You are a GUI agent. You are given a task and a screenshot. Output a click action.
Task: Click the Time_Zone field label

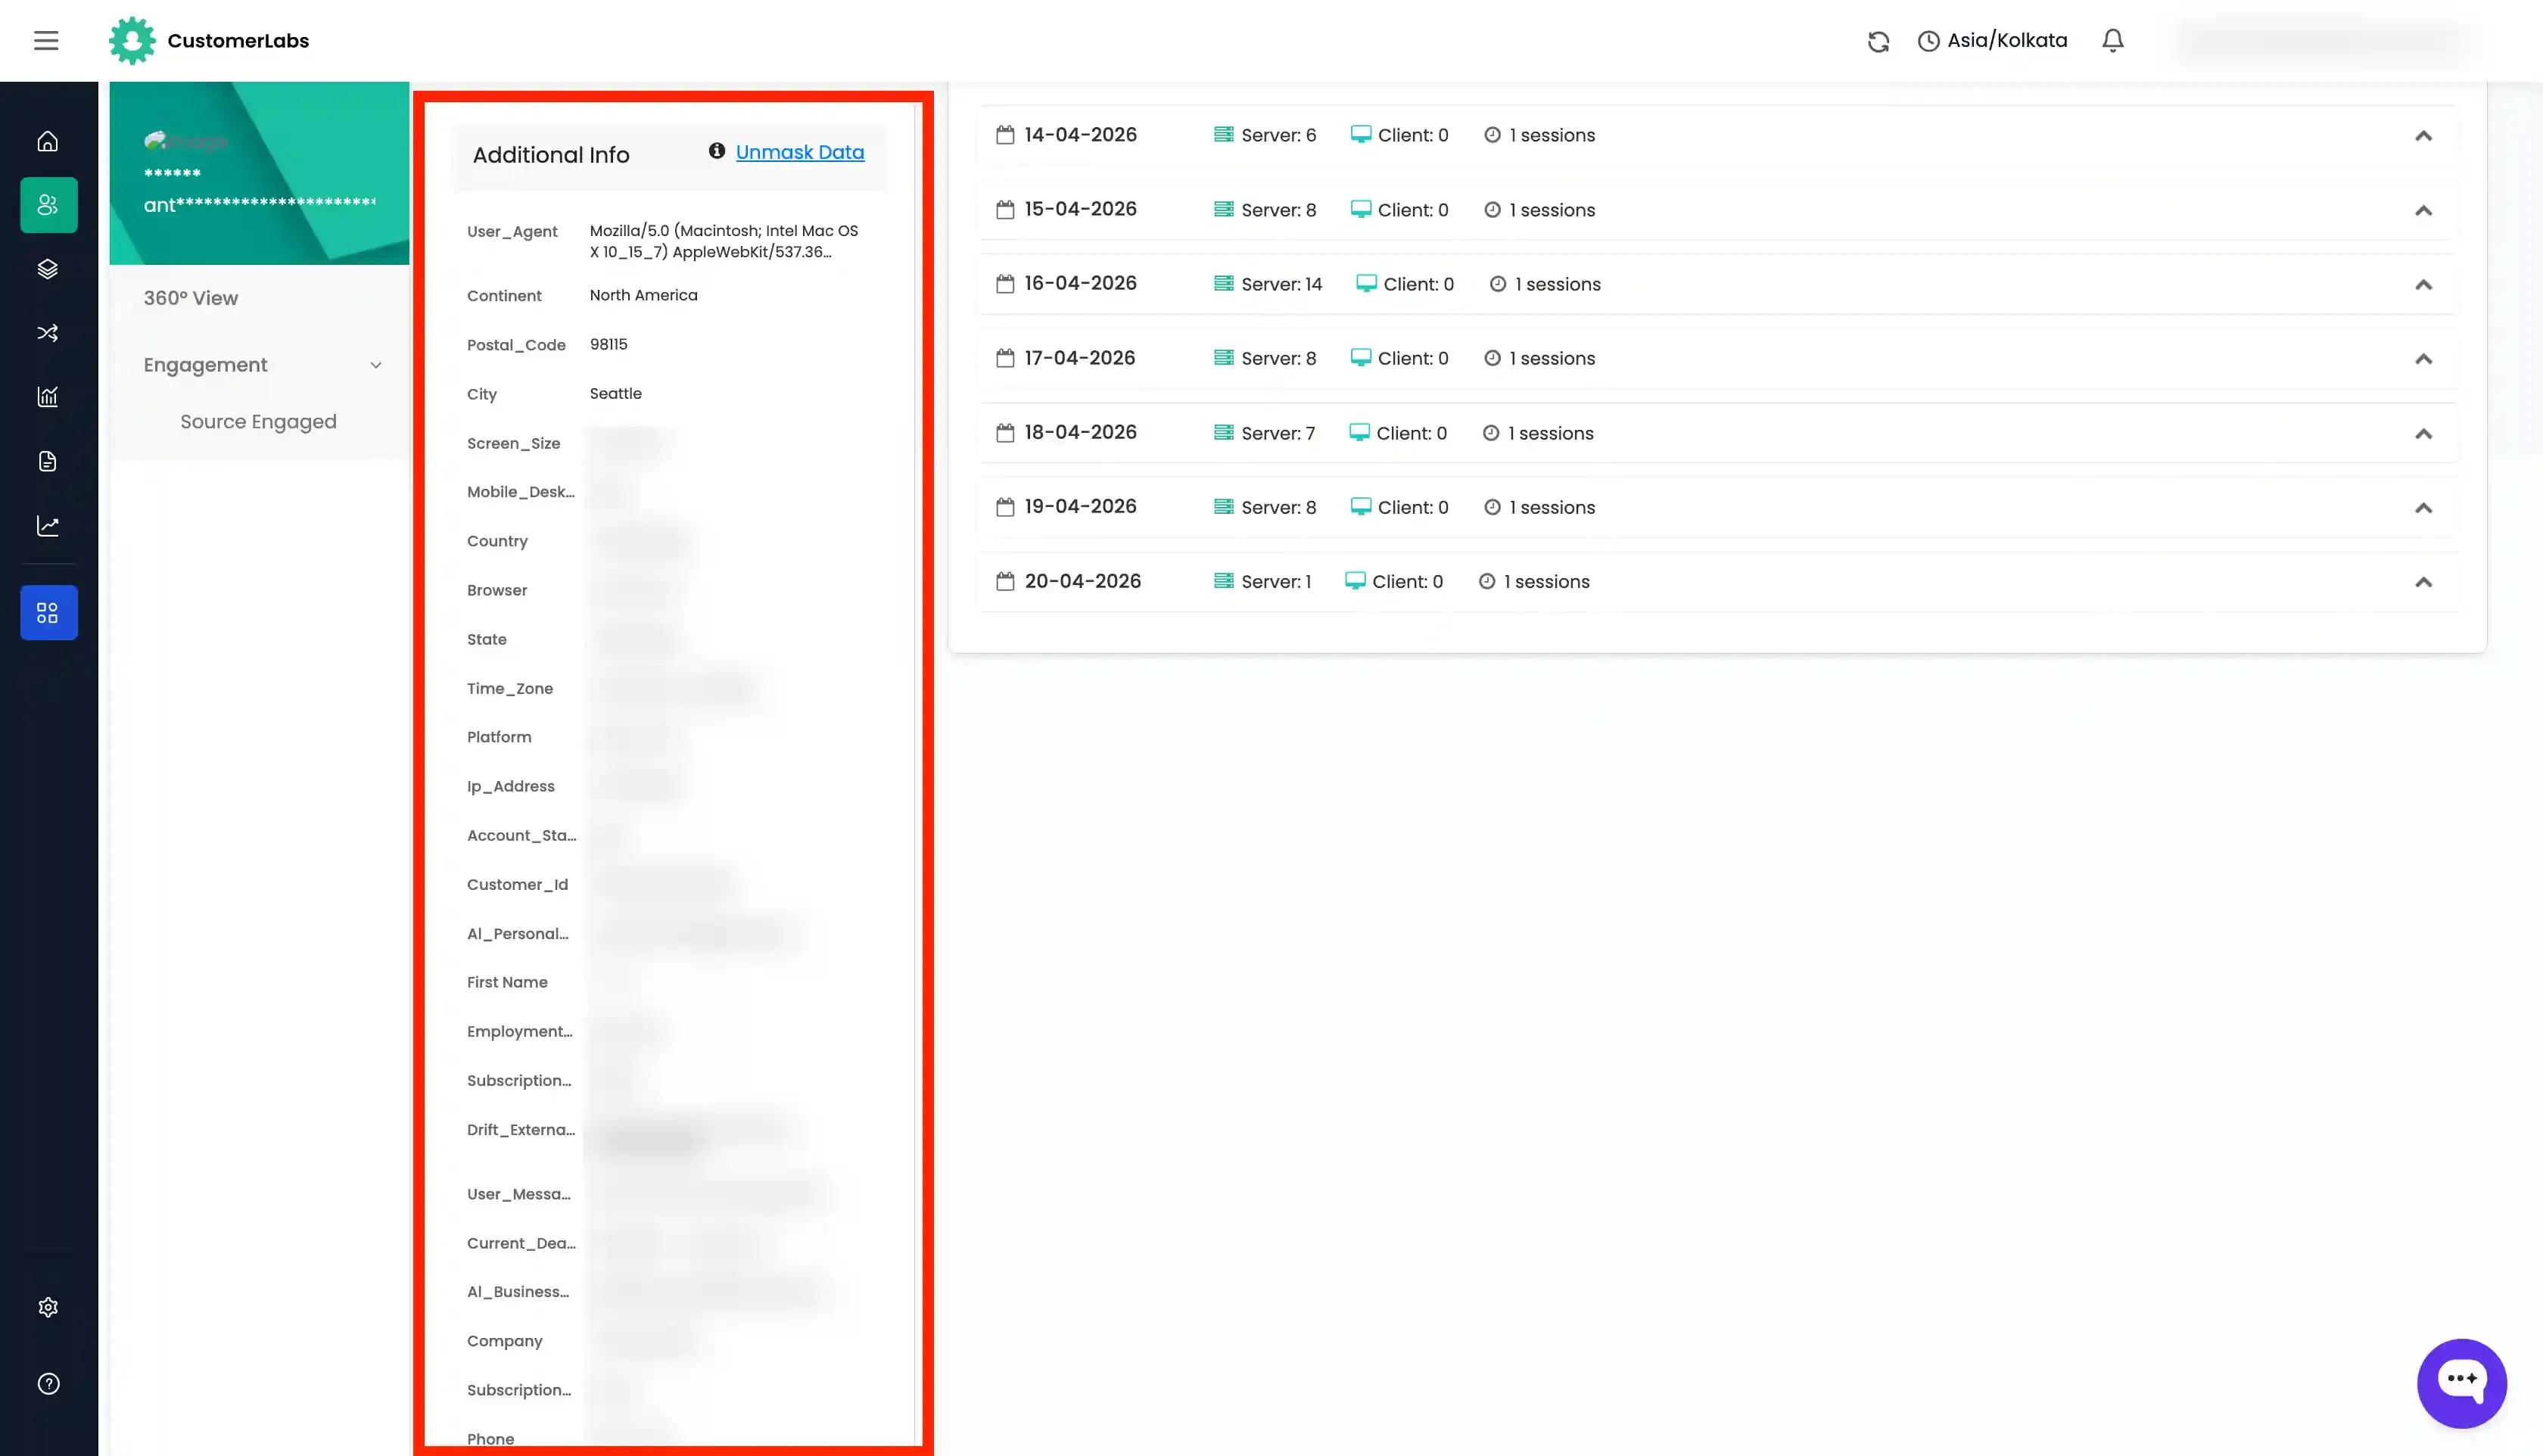(x=509, y=688)
